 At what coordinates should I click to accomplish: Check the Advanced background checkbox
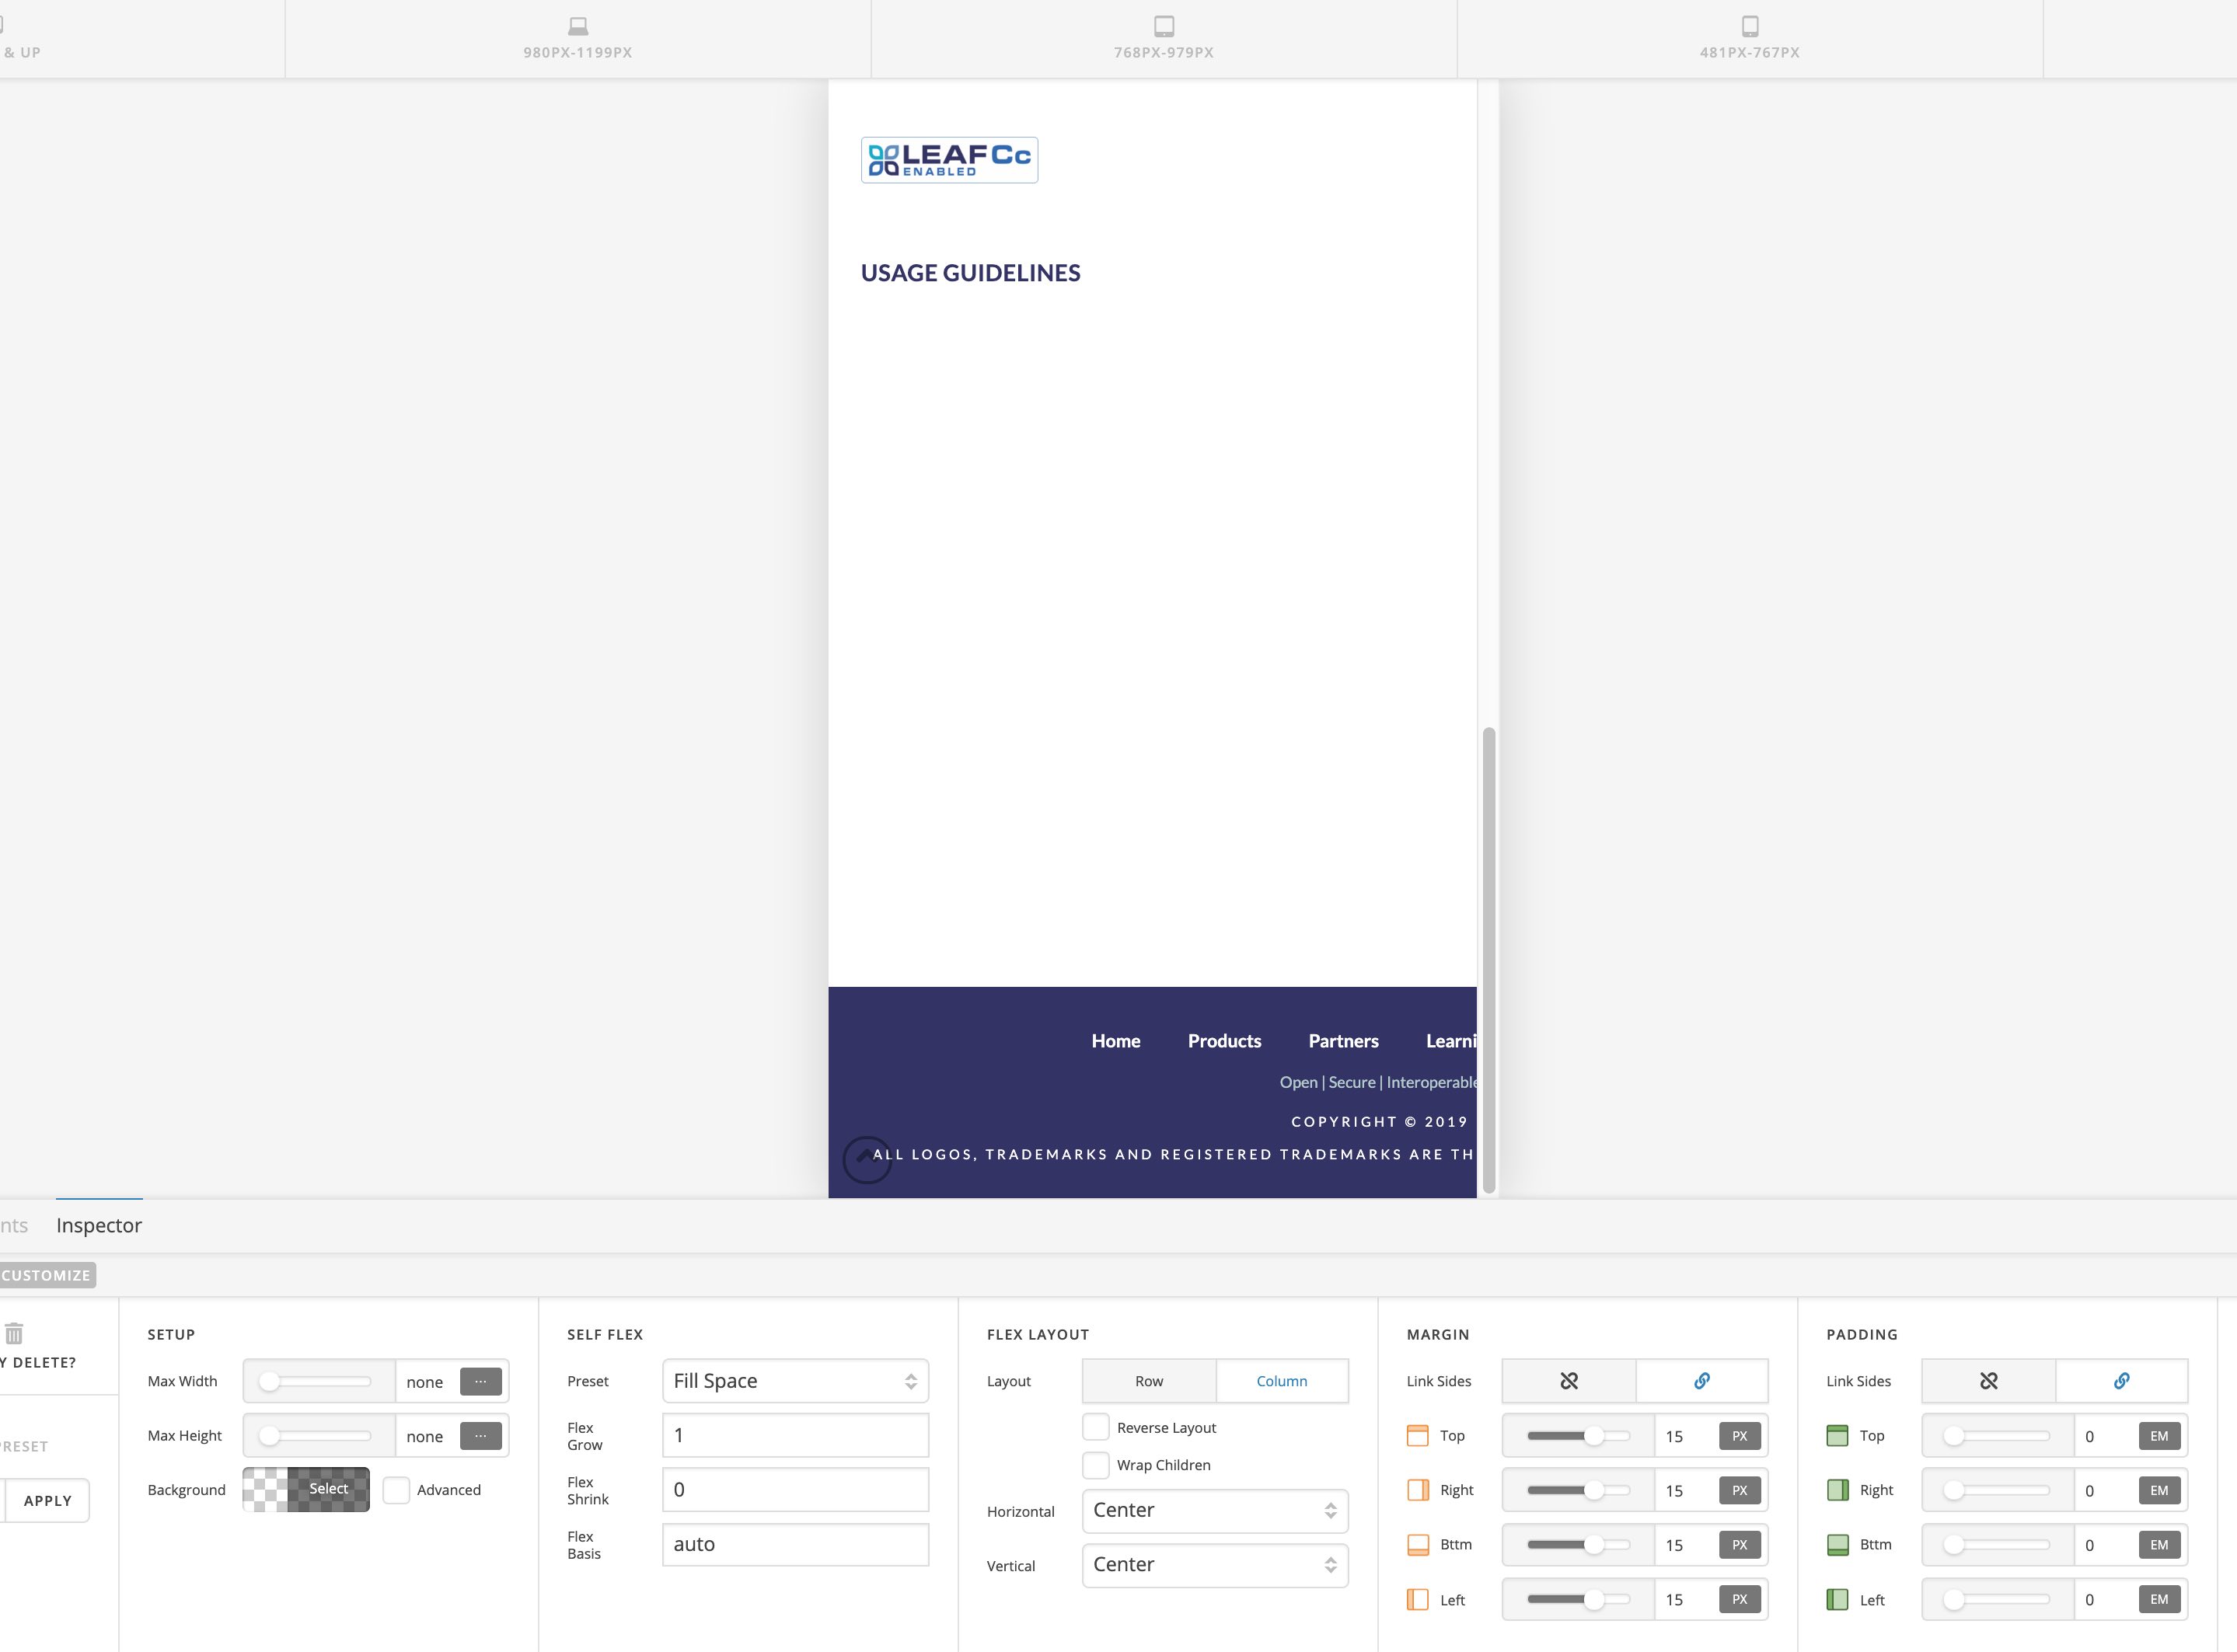click(396, 1490)
